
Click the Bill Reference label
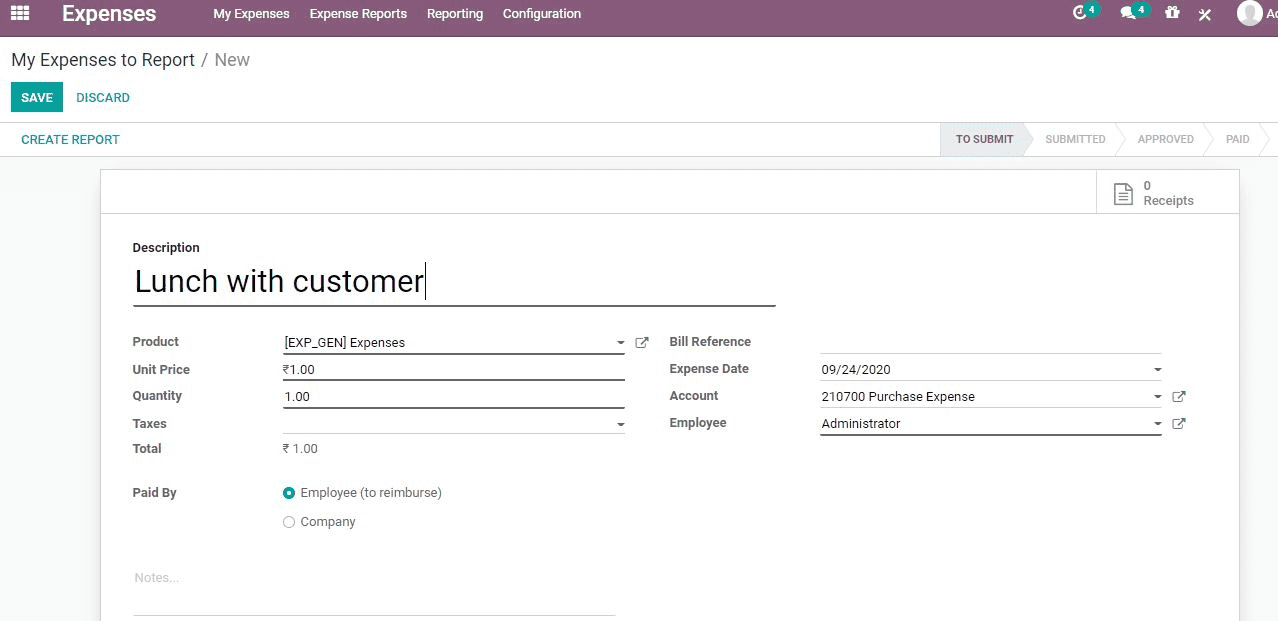[x=710, y=342]
